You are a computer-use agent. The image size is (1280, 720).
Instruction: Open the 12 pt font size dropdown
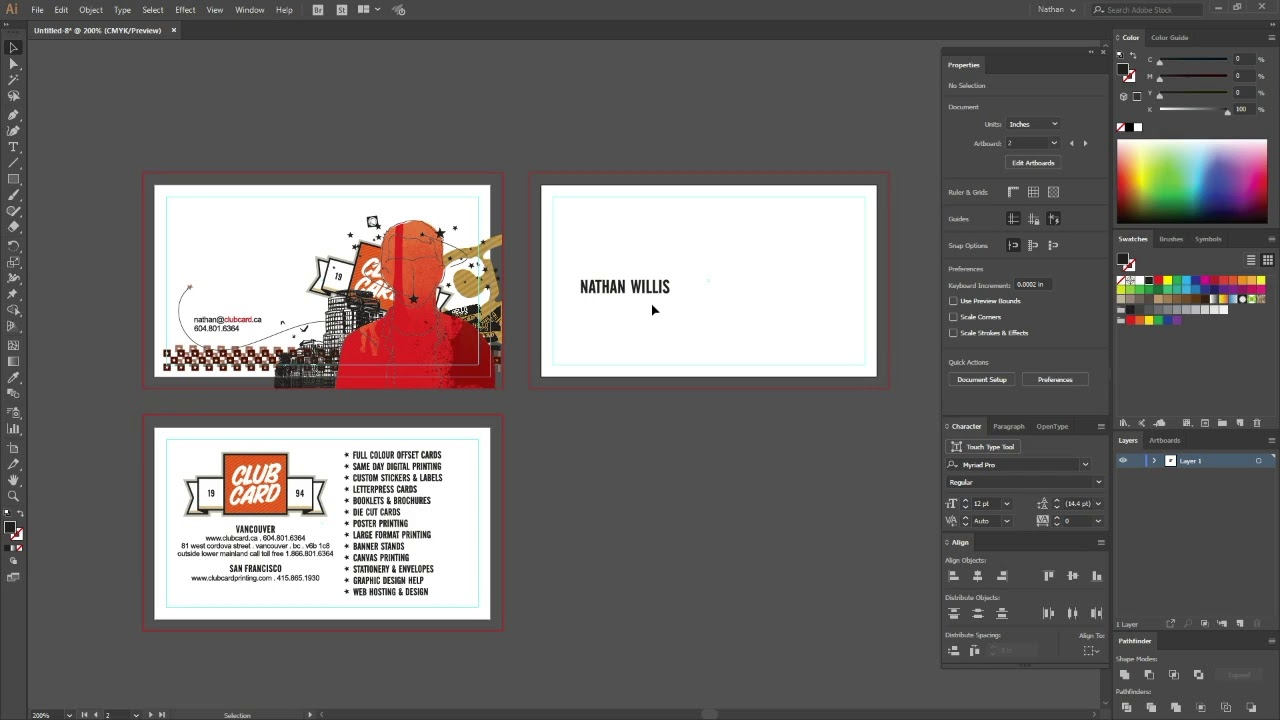1006,504
